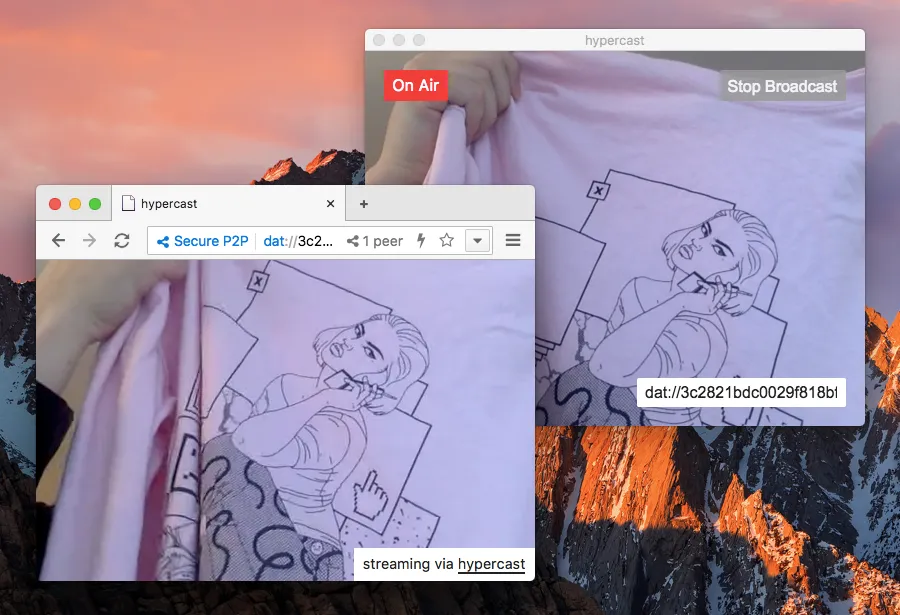Open the address bar dropdown arrow
This screenshot has height=615, width=900.
pyautogui.click(x=477, y=240)
